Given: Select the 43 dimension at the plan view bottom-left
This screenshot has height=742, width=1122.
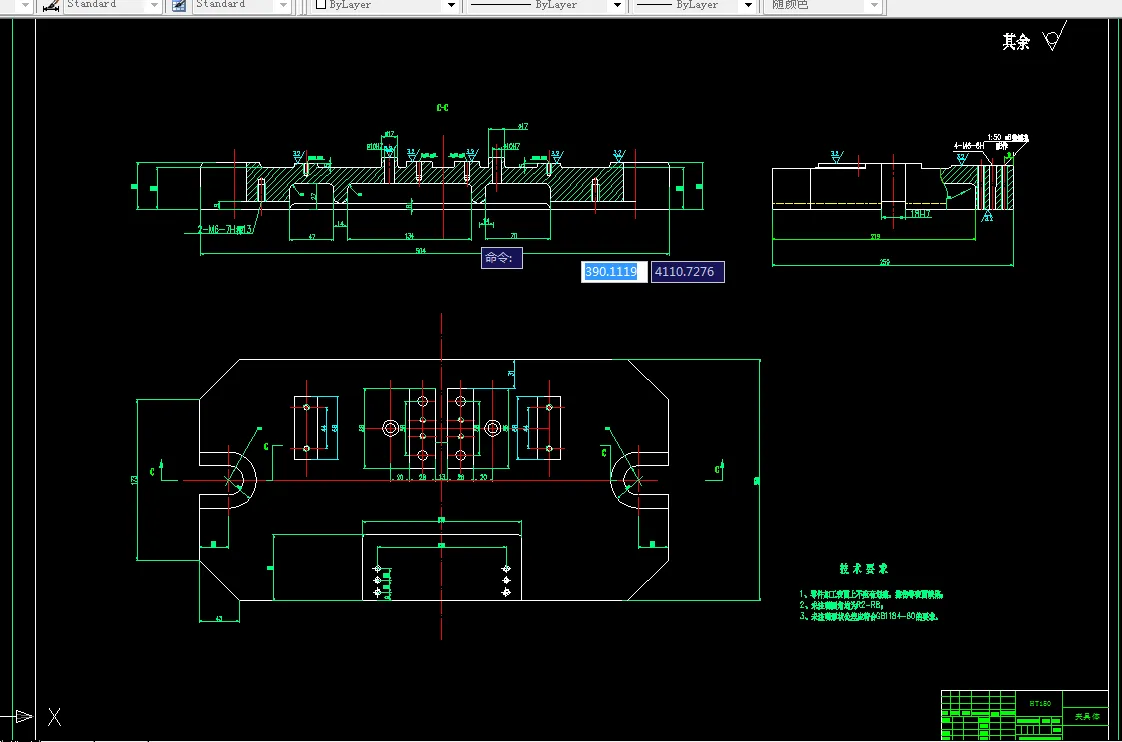Looking at the screenshot, I should pos(219,618).
